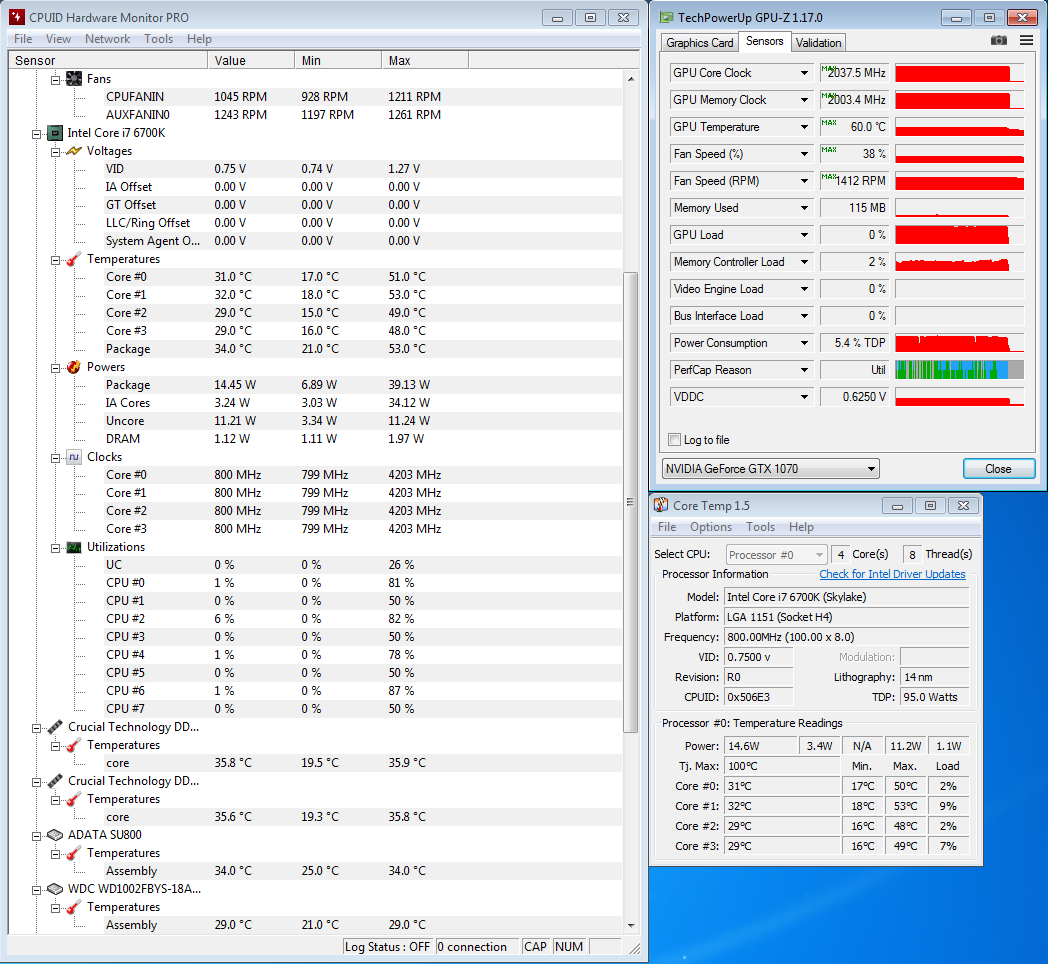Open the VDDC sensor dropdown

tap(805, 397)
